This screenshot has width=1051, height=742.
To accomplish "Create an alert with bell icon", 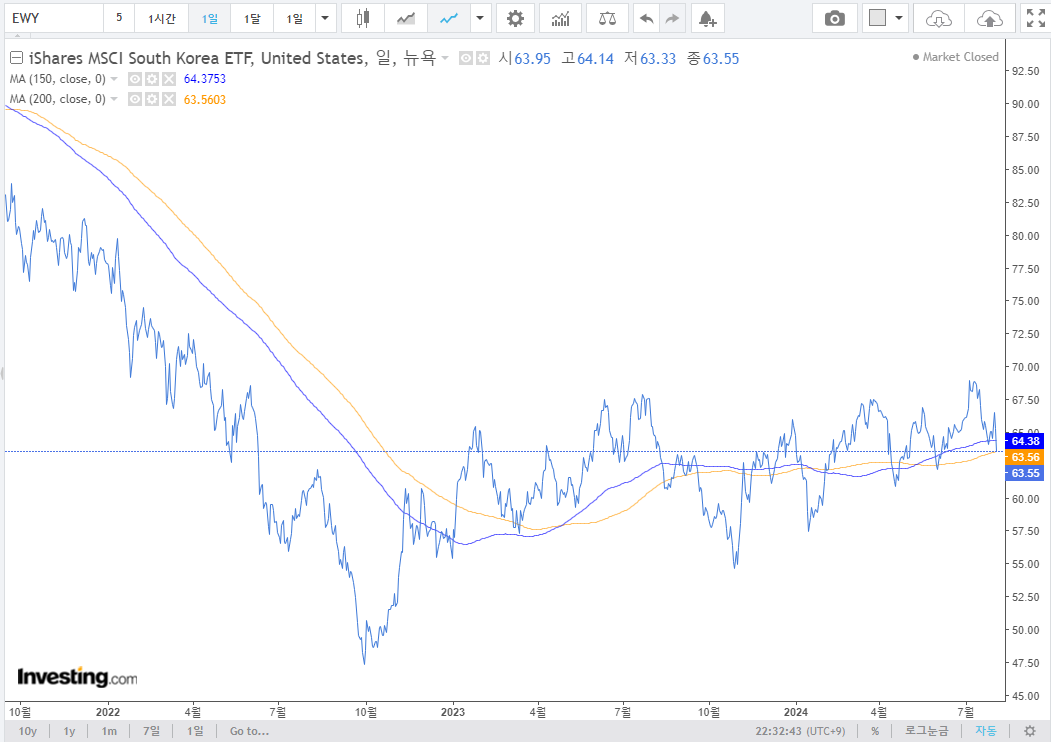I will click(x=707, y=18).
